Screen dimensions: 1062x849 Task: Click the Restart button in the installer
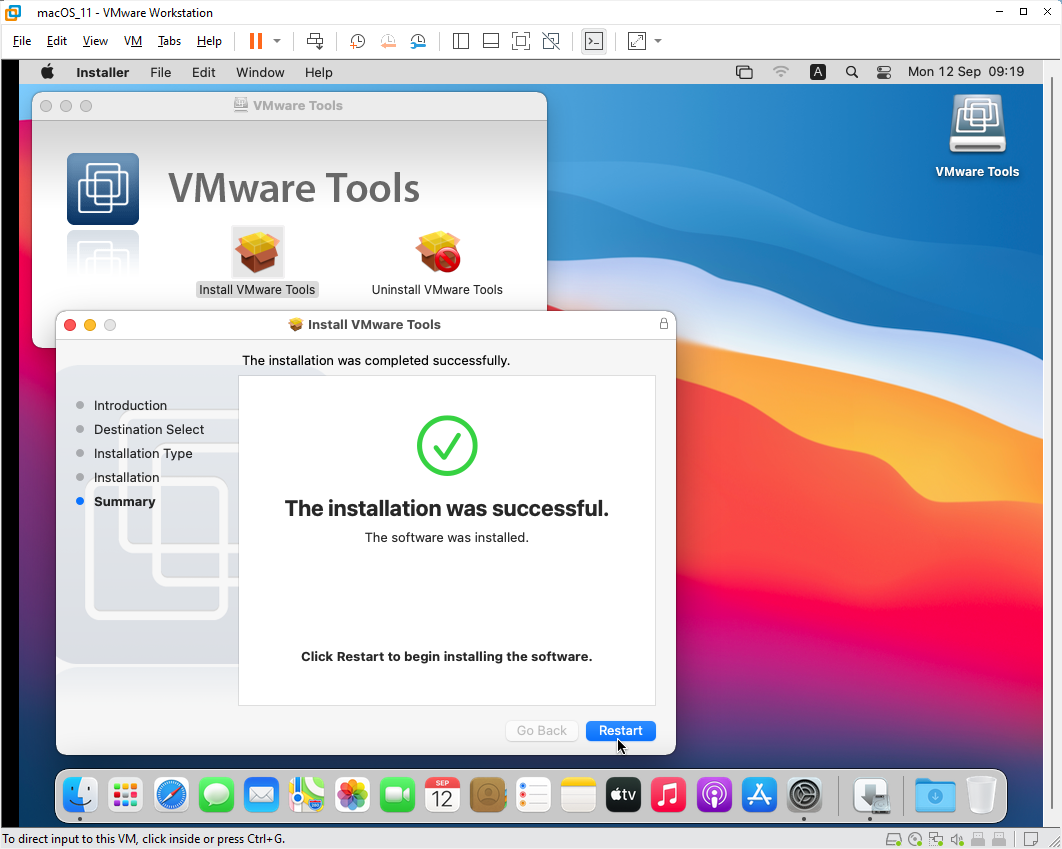tap(620, 731)
